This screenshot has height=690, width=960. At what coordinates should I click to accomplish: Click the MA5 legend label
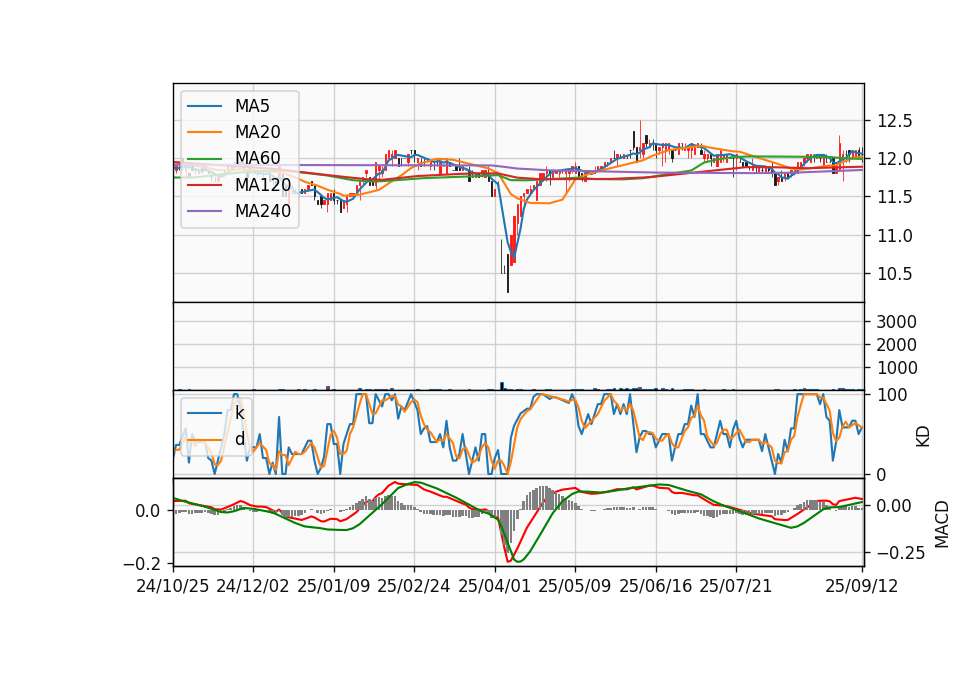coord(252,106)
